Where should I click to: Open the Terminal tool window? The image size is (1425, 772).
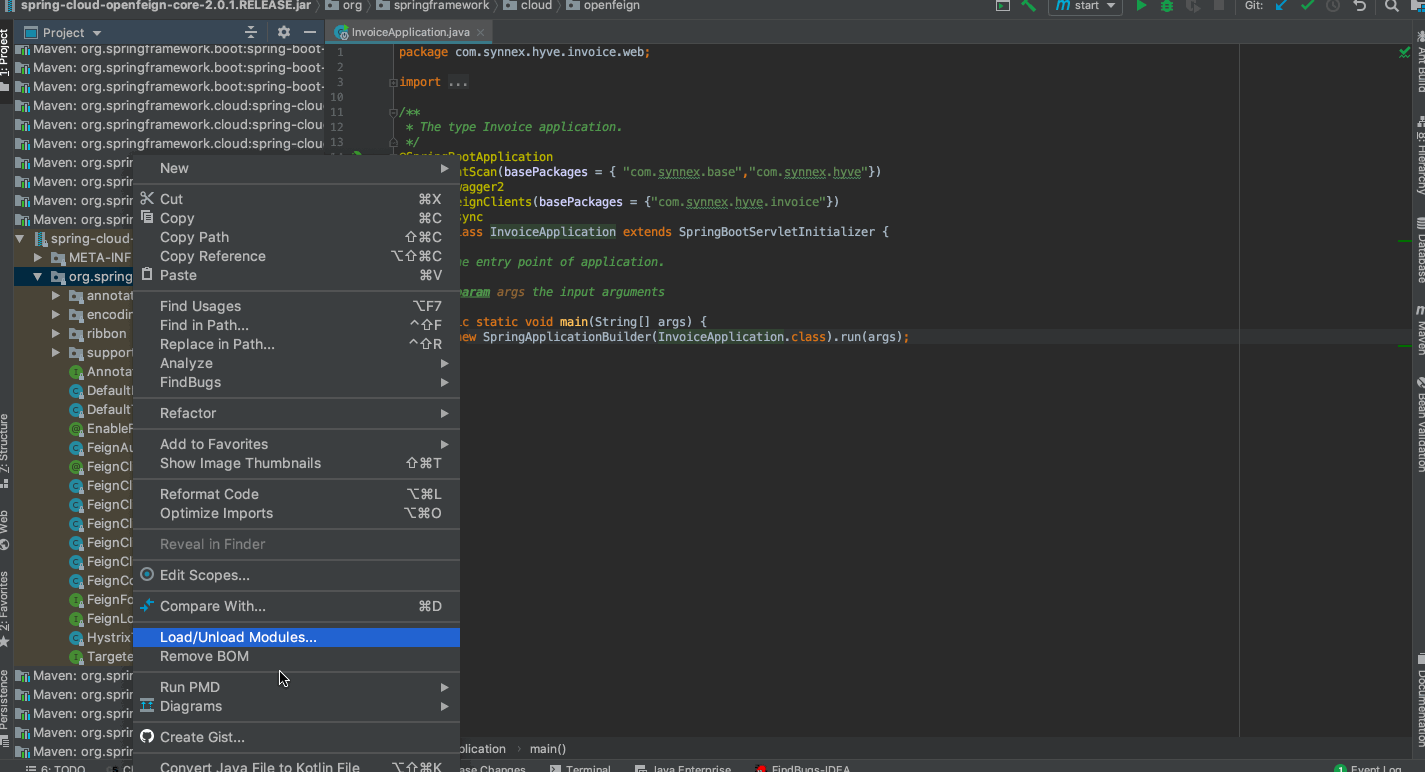pos(580,768)
